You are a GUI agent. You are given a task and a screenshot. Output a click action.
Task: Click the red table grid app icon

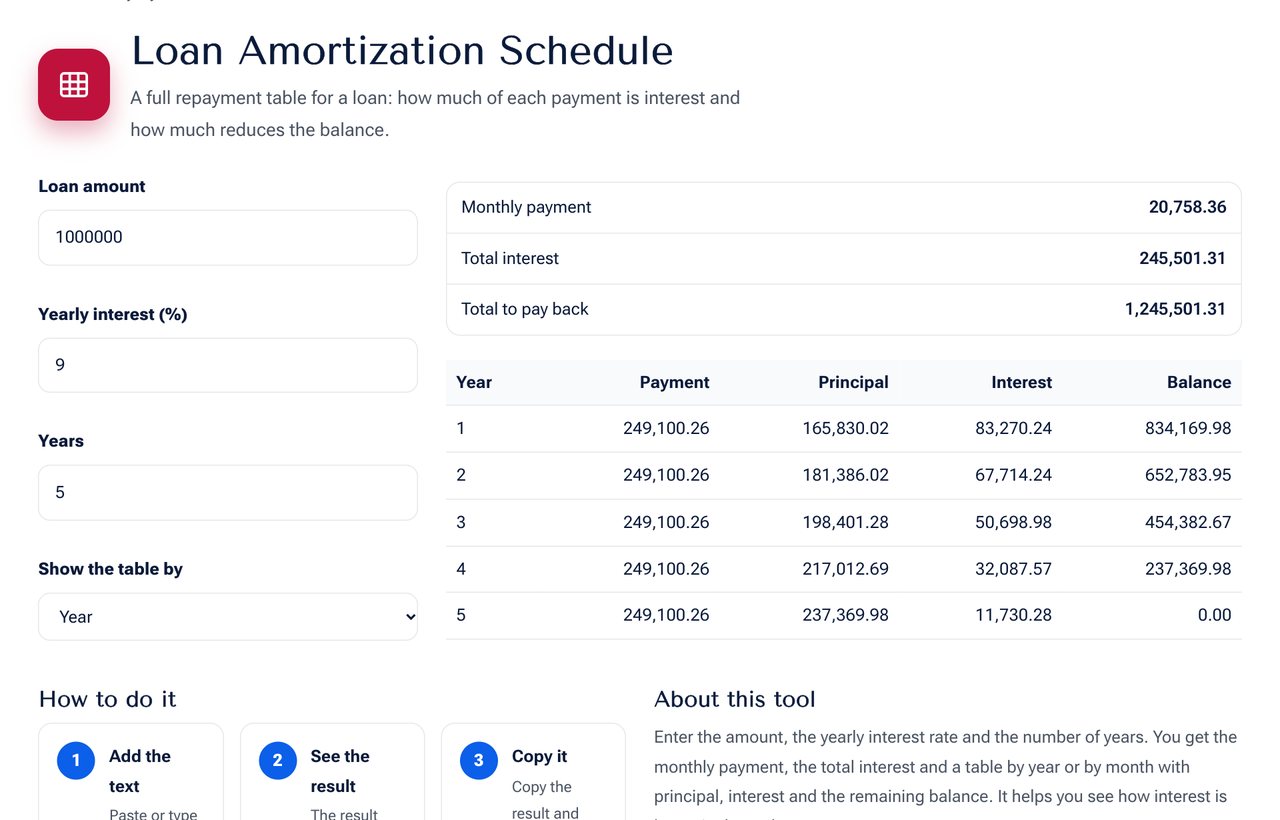pyautogui.click(x=74, y=85)
